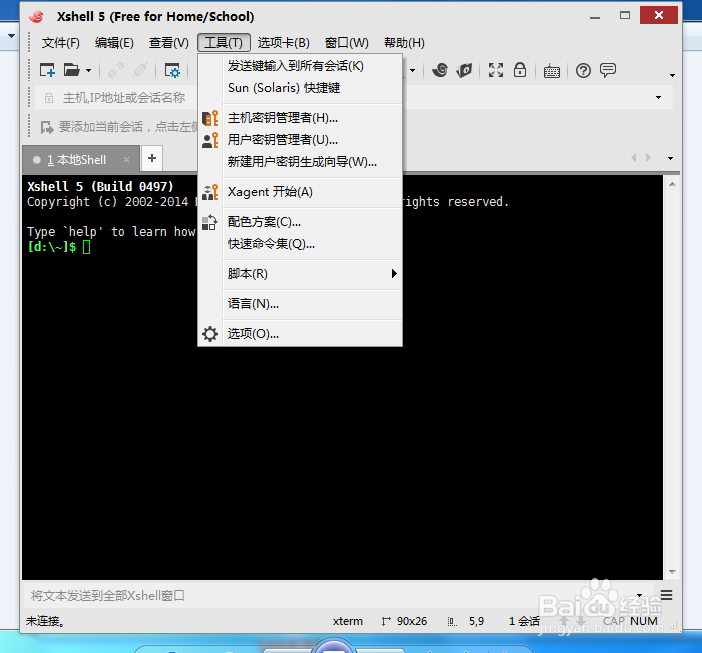Click the 未连接 status text
The width and height of the screenshot is (702, 653).
point(45,621)
